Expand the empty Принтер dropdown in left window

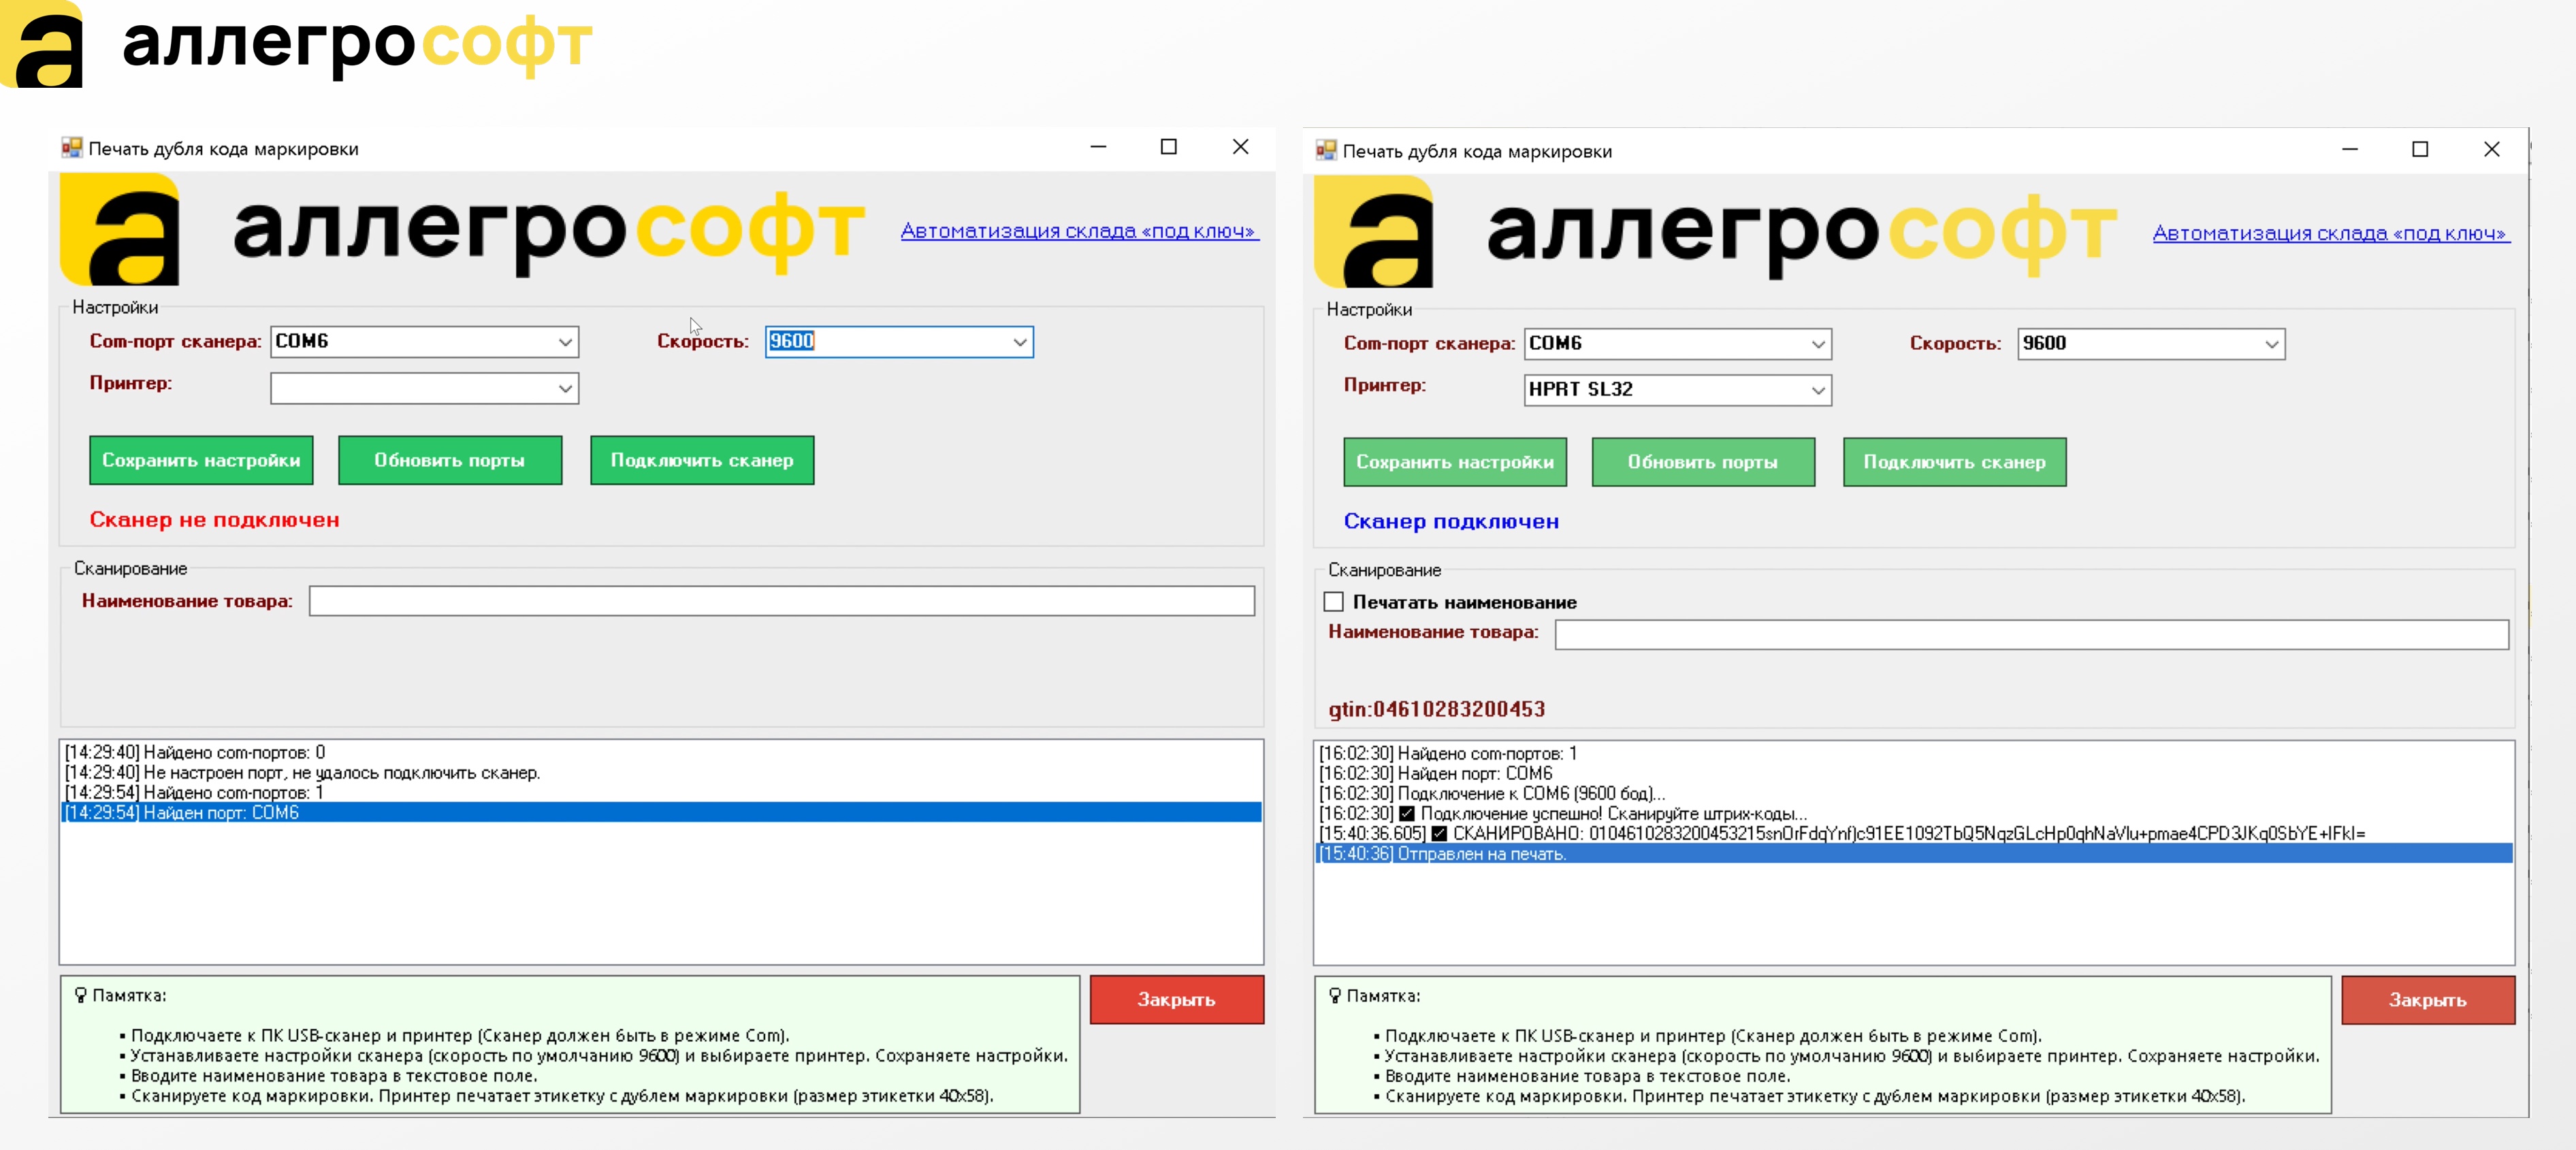click(x=565, y=389)
